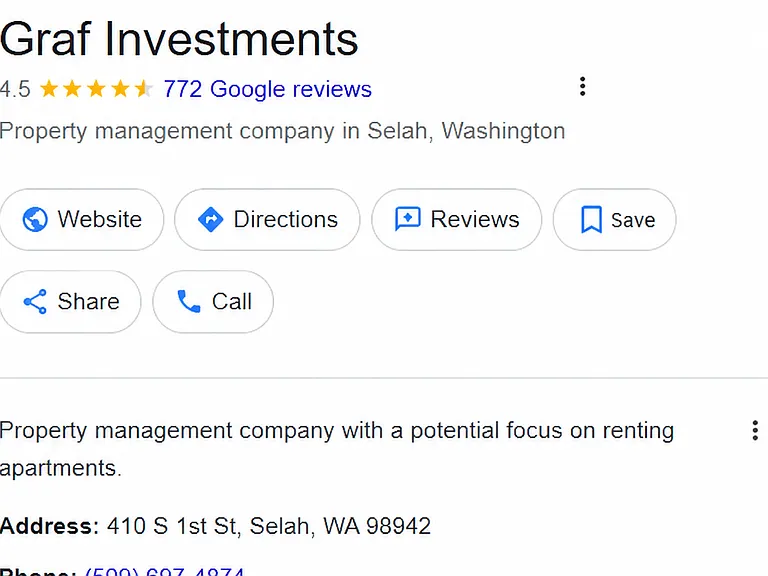The width and height of the screenshot is (768, 576).
Task: Open the 772 Google reviews link
Action: coord(267,89)
